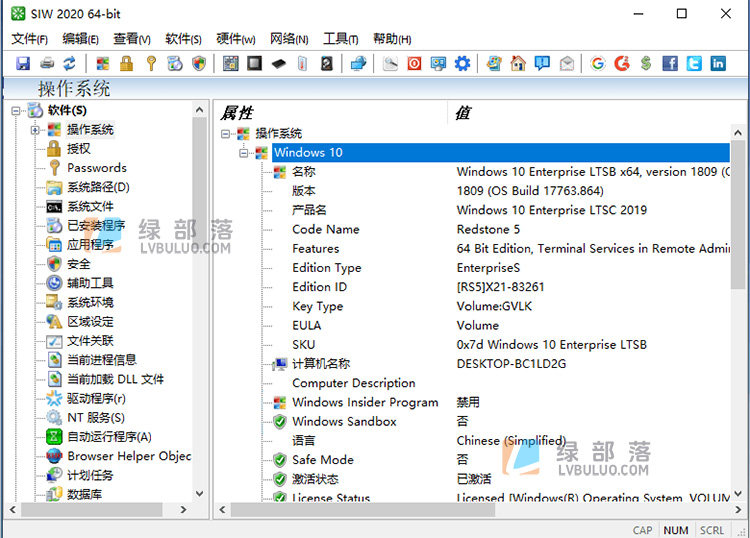This screenshot has width=750, height=538.
Task: Open the 帮助(H) menu
Action: (x=392, y=39)
